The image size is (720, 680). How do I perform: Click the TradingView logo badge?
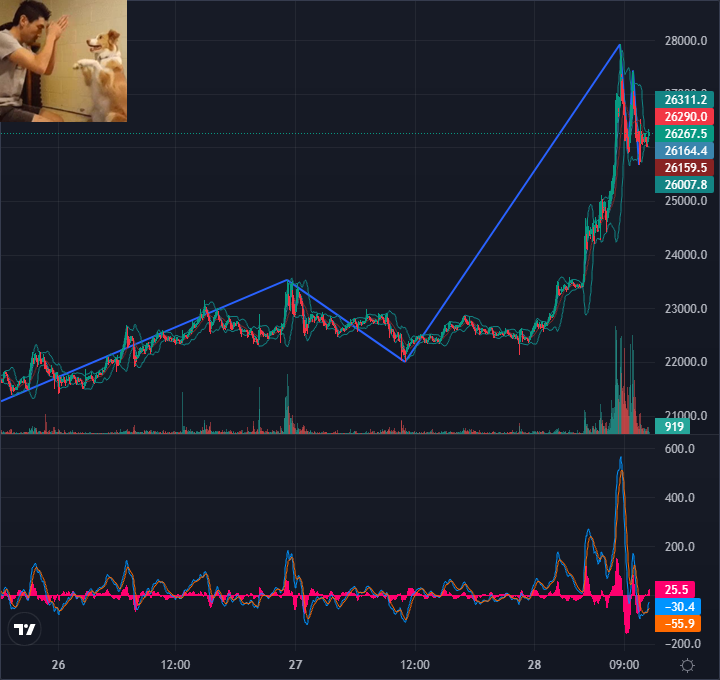pyautogui.click(x=24, y=629)
